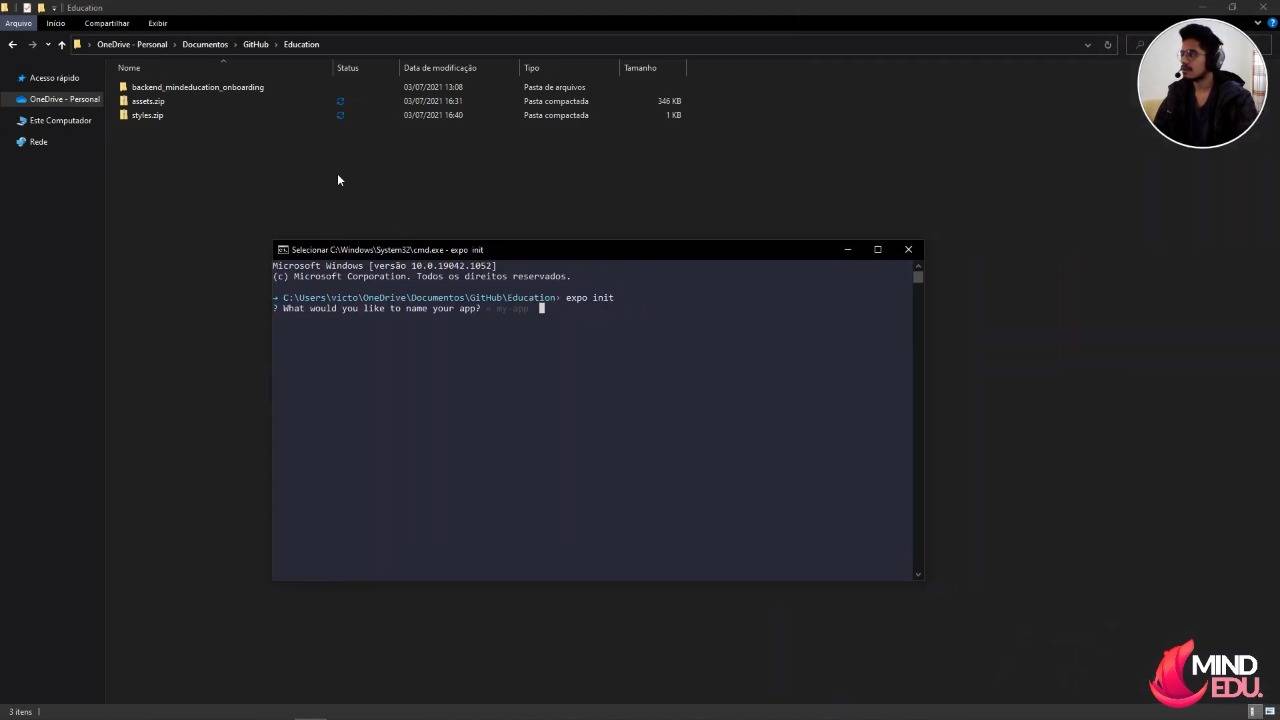
Task: Click the search magnifier in the search box
Action: tap(1140, 45)
